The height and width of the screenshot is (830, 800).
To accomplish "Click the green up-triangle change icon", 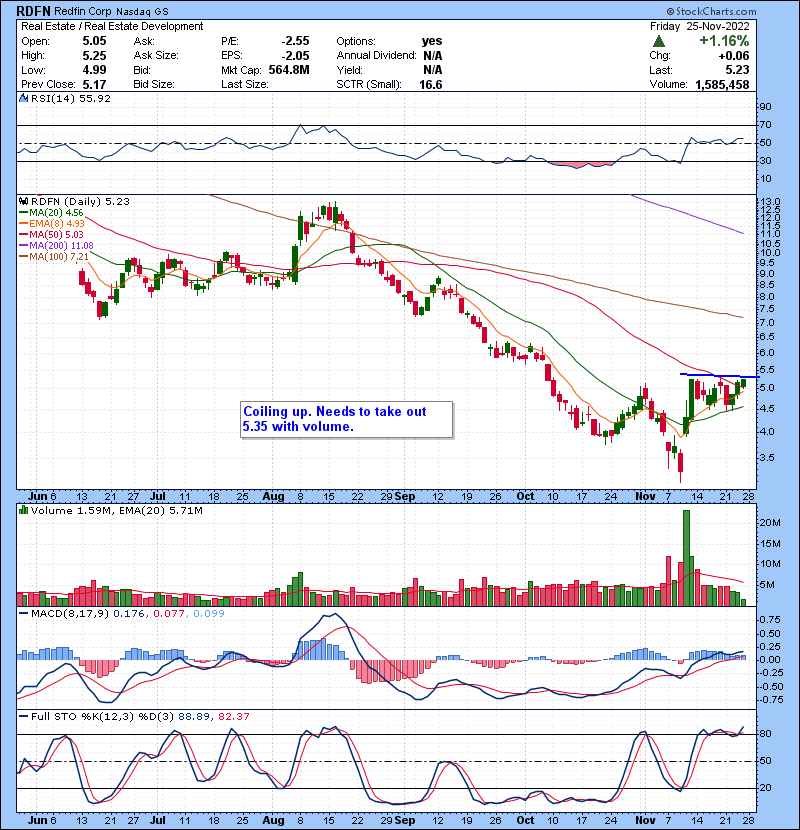I will (659, 41).
